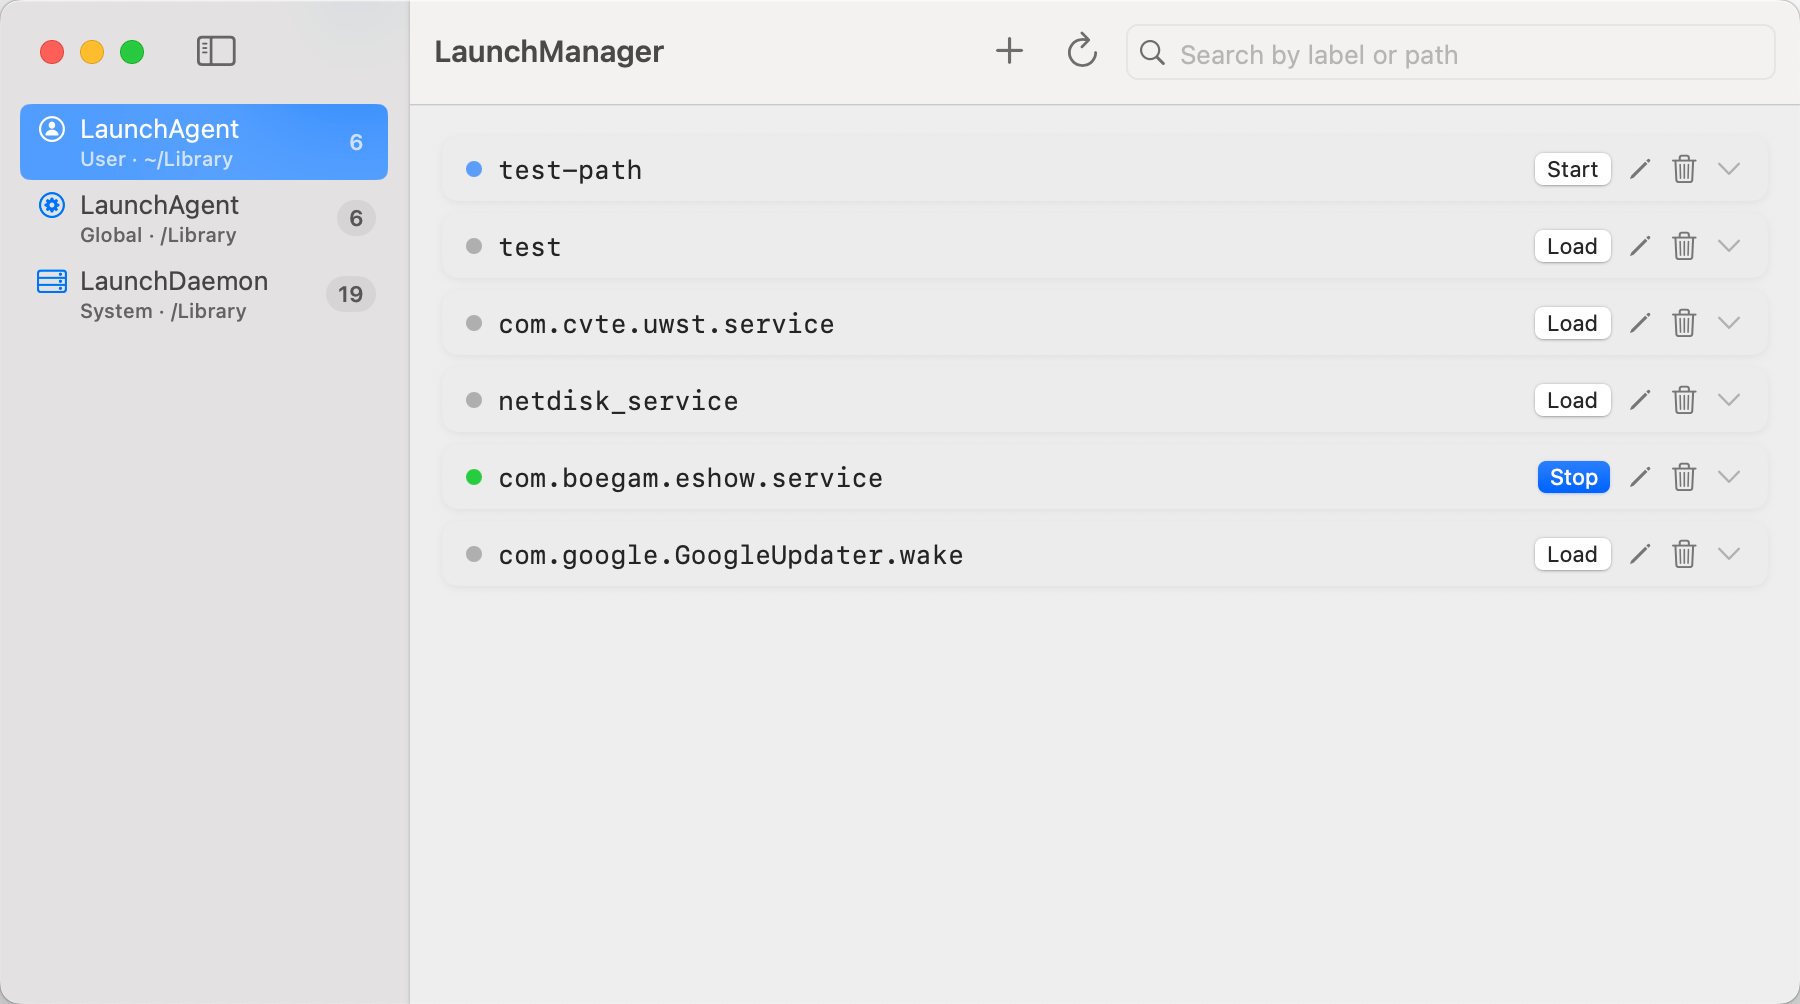The width and height of the screenshot is (1800, 1004).
Task: Edit netdisk_service with pencil icon
Action: [x=1639, y=400]
